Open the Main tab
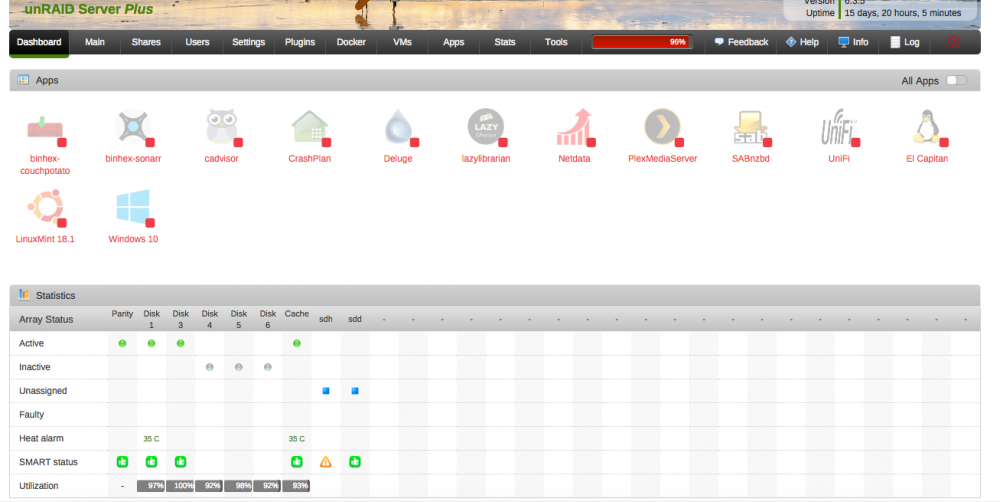 click(x=95, y=42)
